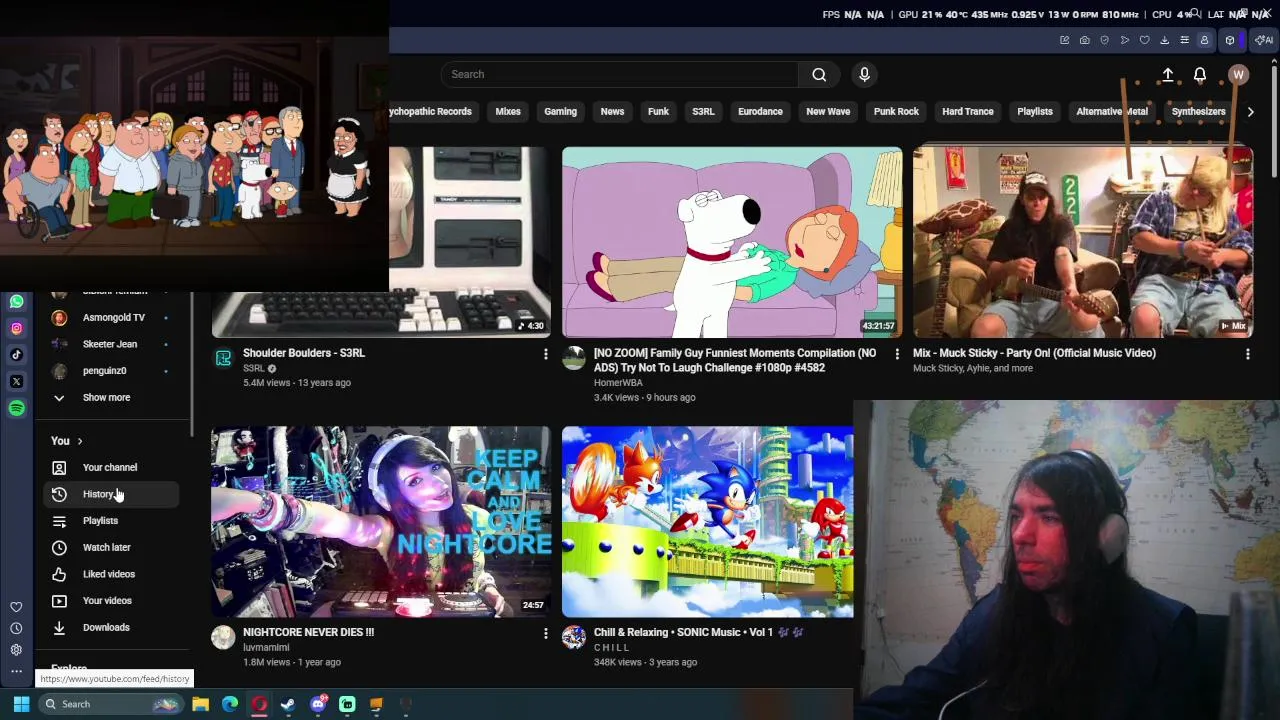Open options menu for Family Guy compilation
Image resolution: width=1280 pixels, height=720 pixels.
pos(896,354)
